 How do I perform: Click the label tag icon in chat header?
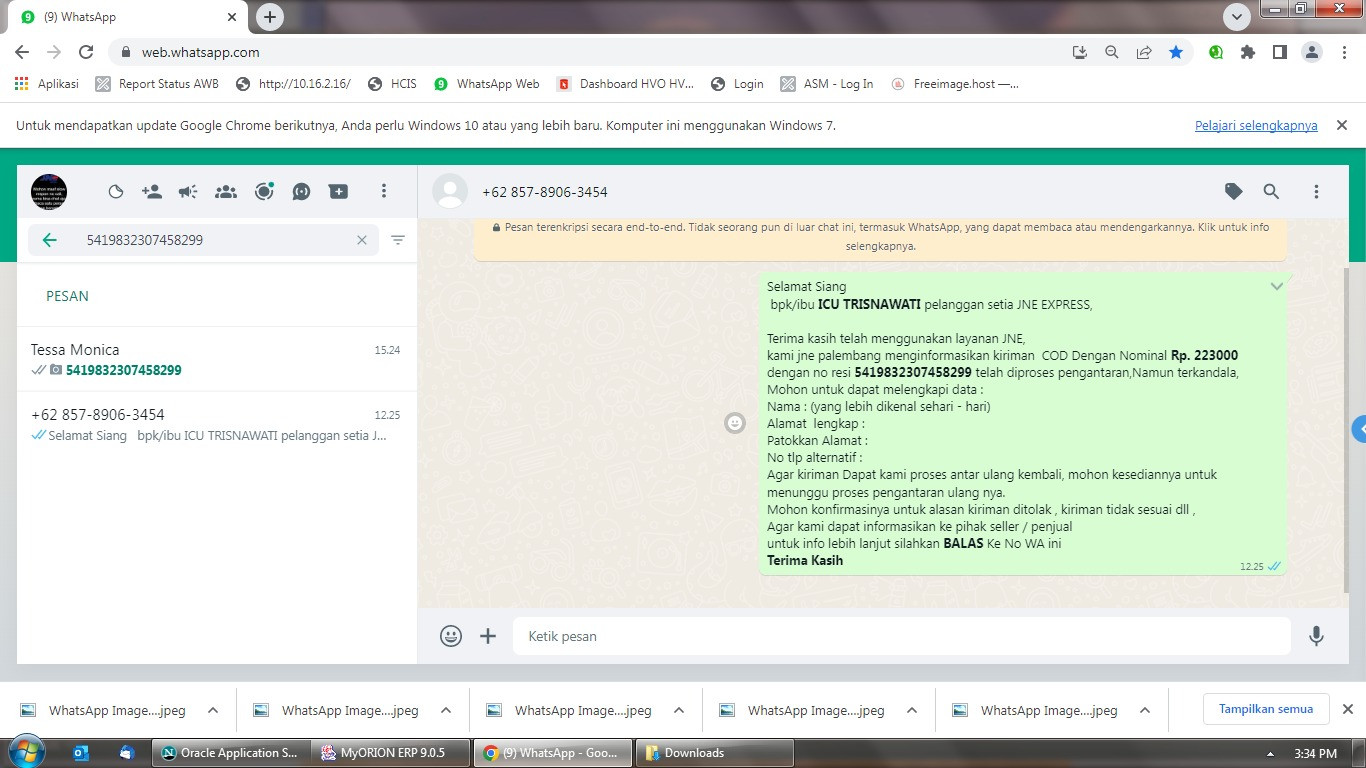click(x=1234, y=191)
